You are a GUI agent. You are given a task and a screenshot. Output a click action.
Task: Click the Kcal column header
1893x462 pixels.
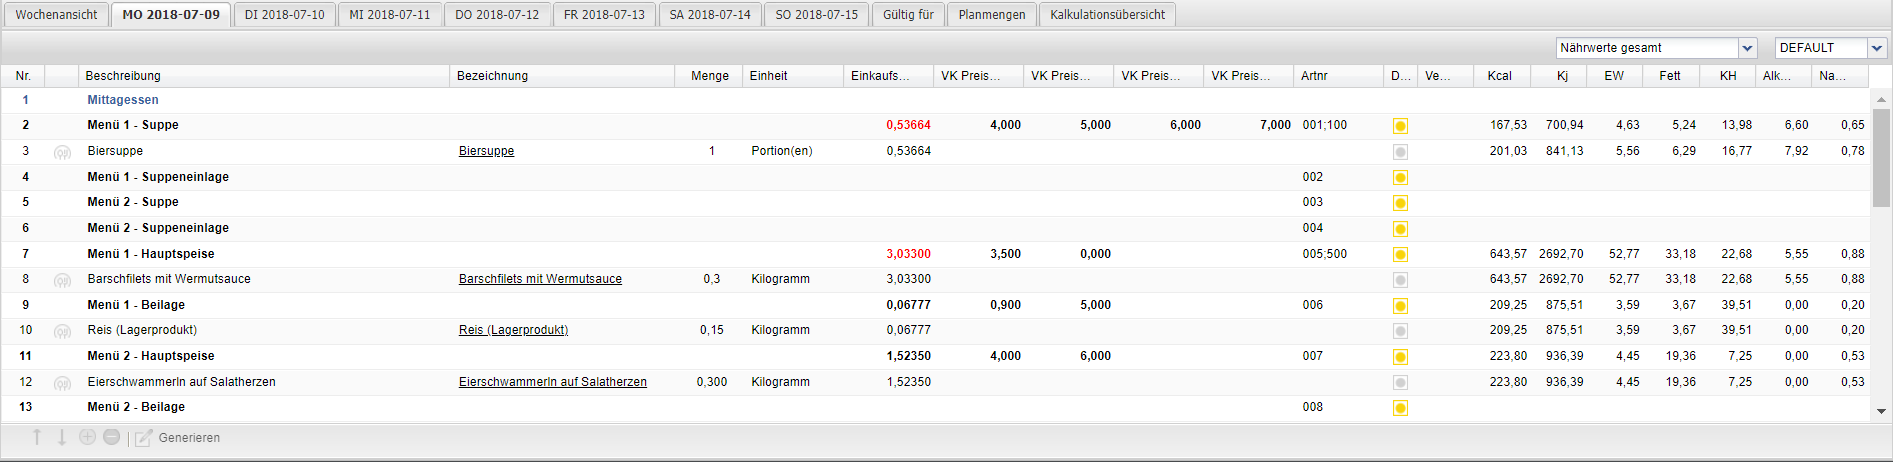click(x=1499, y=76)
